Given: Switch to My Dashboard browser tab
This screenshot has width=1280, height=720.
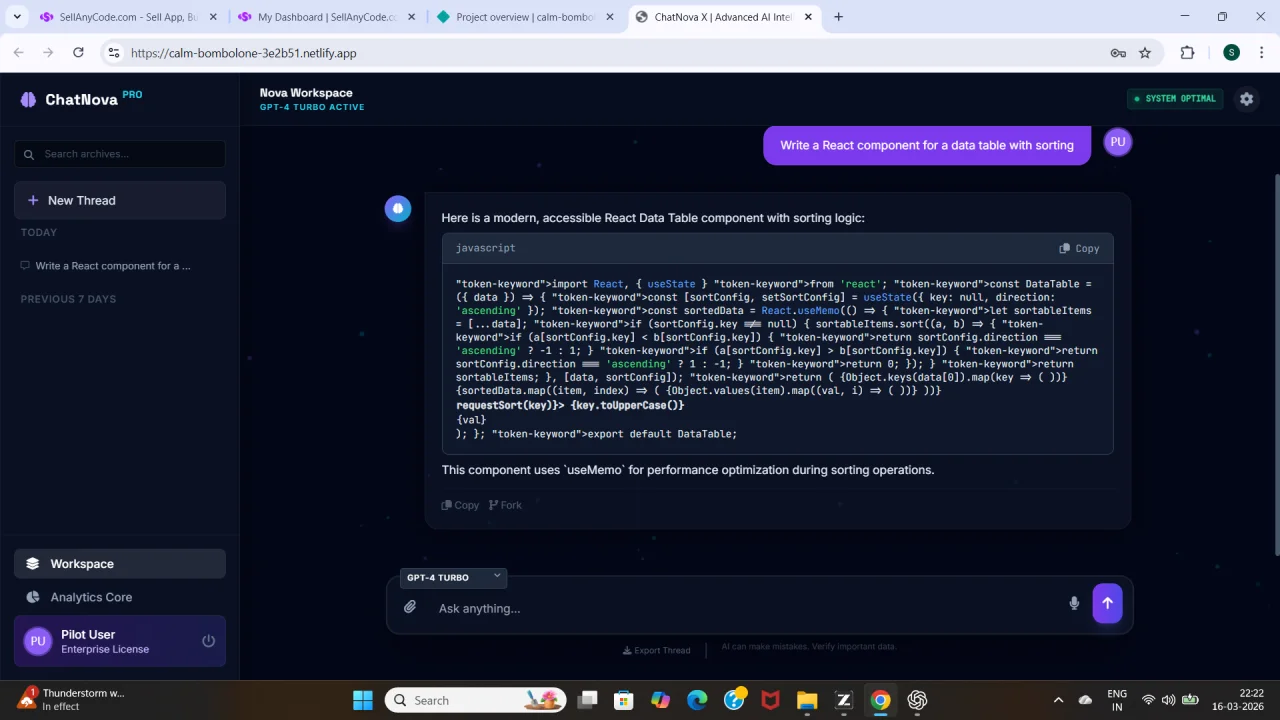Looking at the screenshot, I should 325,17.
